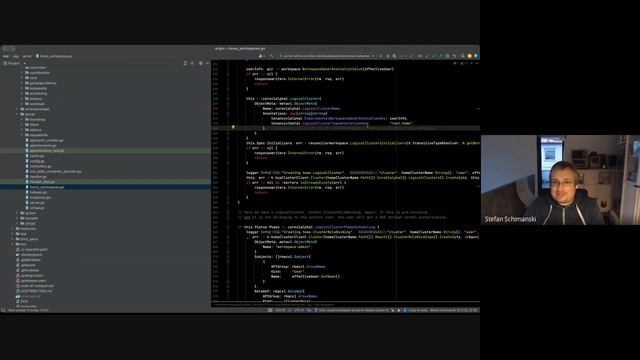Open cache.go in project tree
640x360 pixels.
click(x=35, y=156)
